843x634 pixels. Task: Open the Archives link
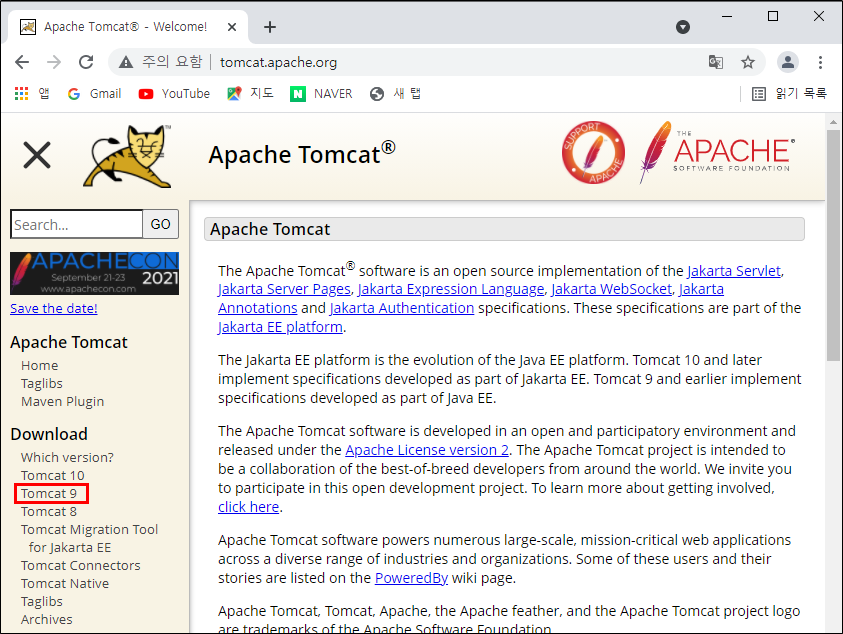pos(47,619)
